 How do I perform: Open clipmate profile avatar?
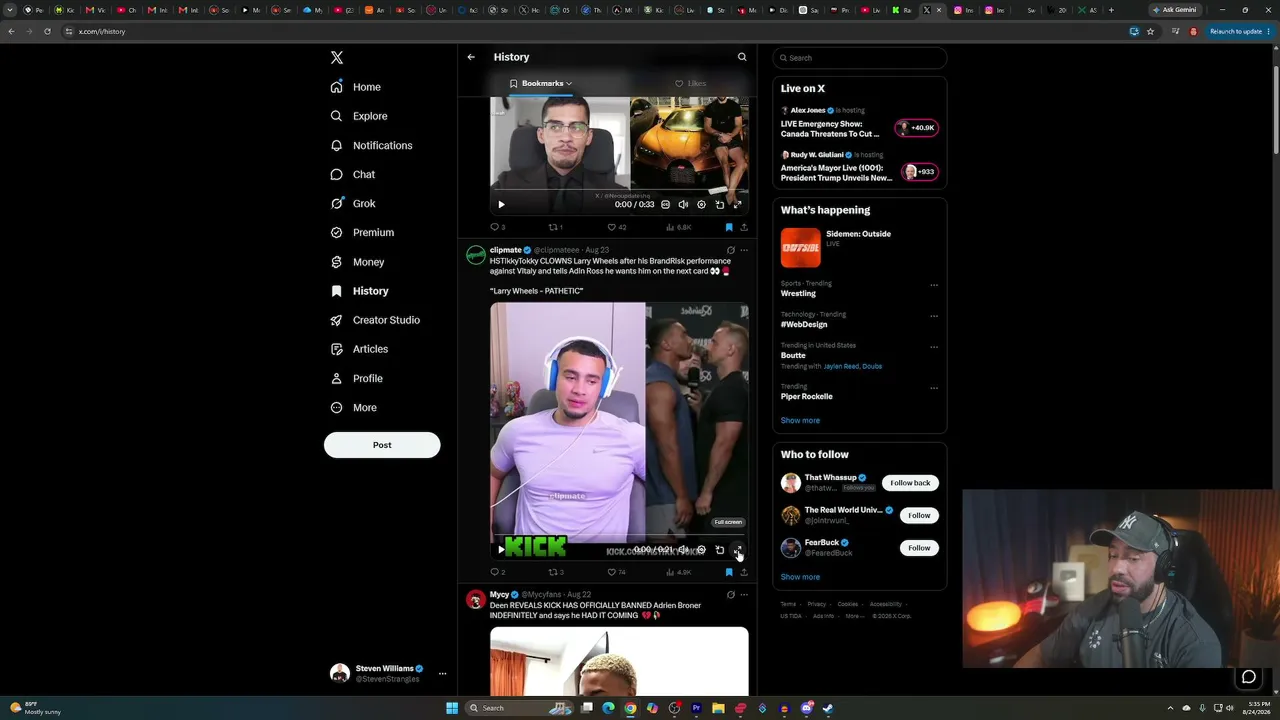(x=476, y=255)
